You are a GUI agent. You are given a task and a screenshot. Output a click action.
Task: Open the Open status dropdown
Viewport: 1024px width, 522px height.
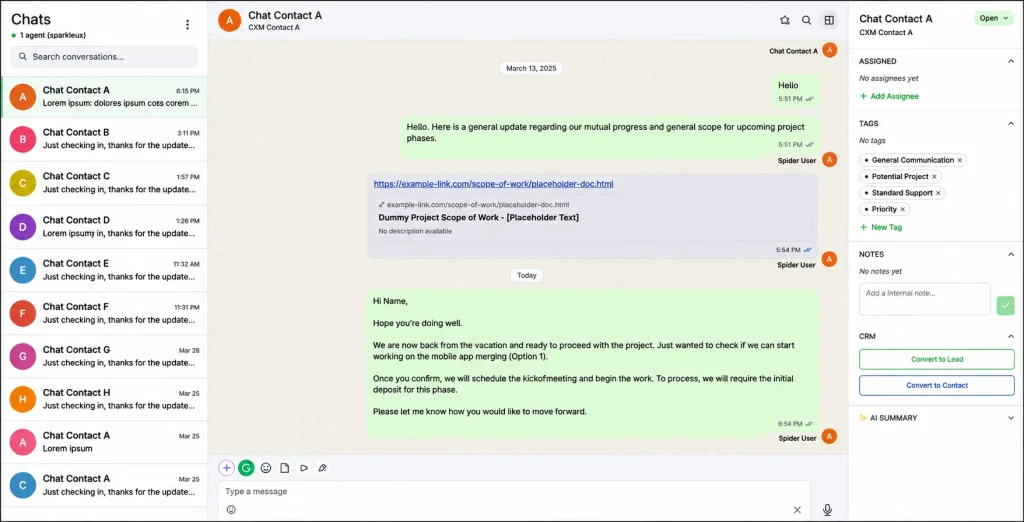[x=994, y=18]
